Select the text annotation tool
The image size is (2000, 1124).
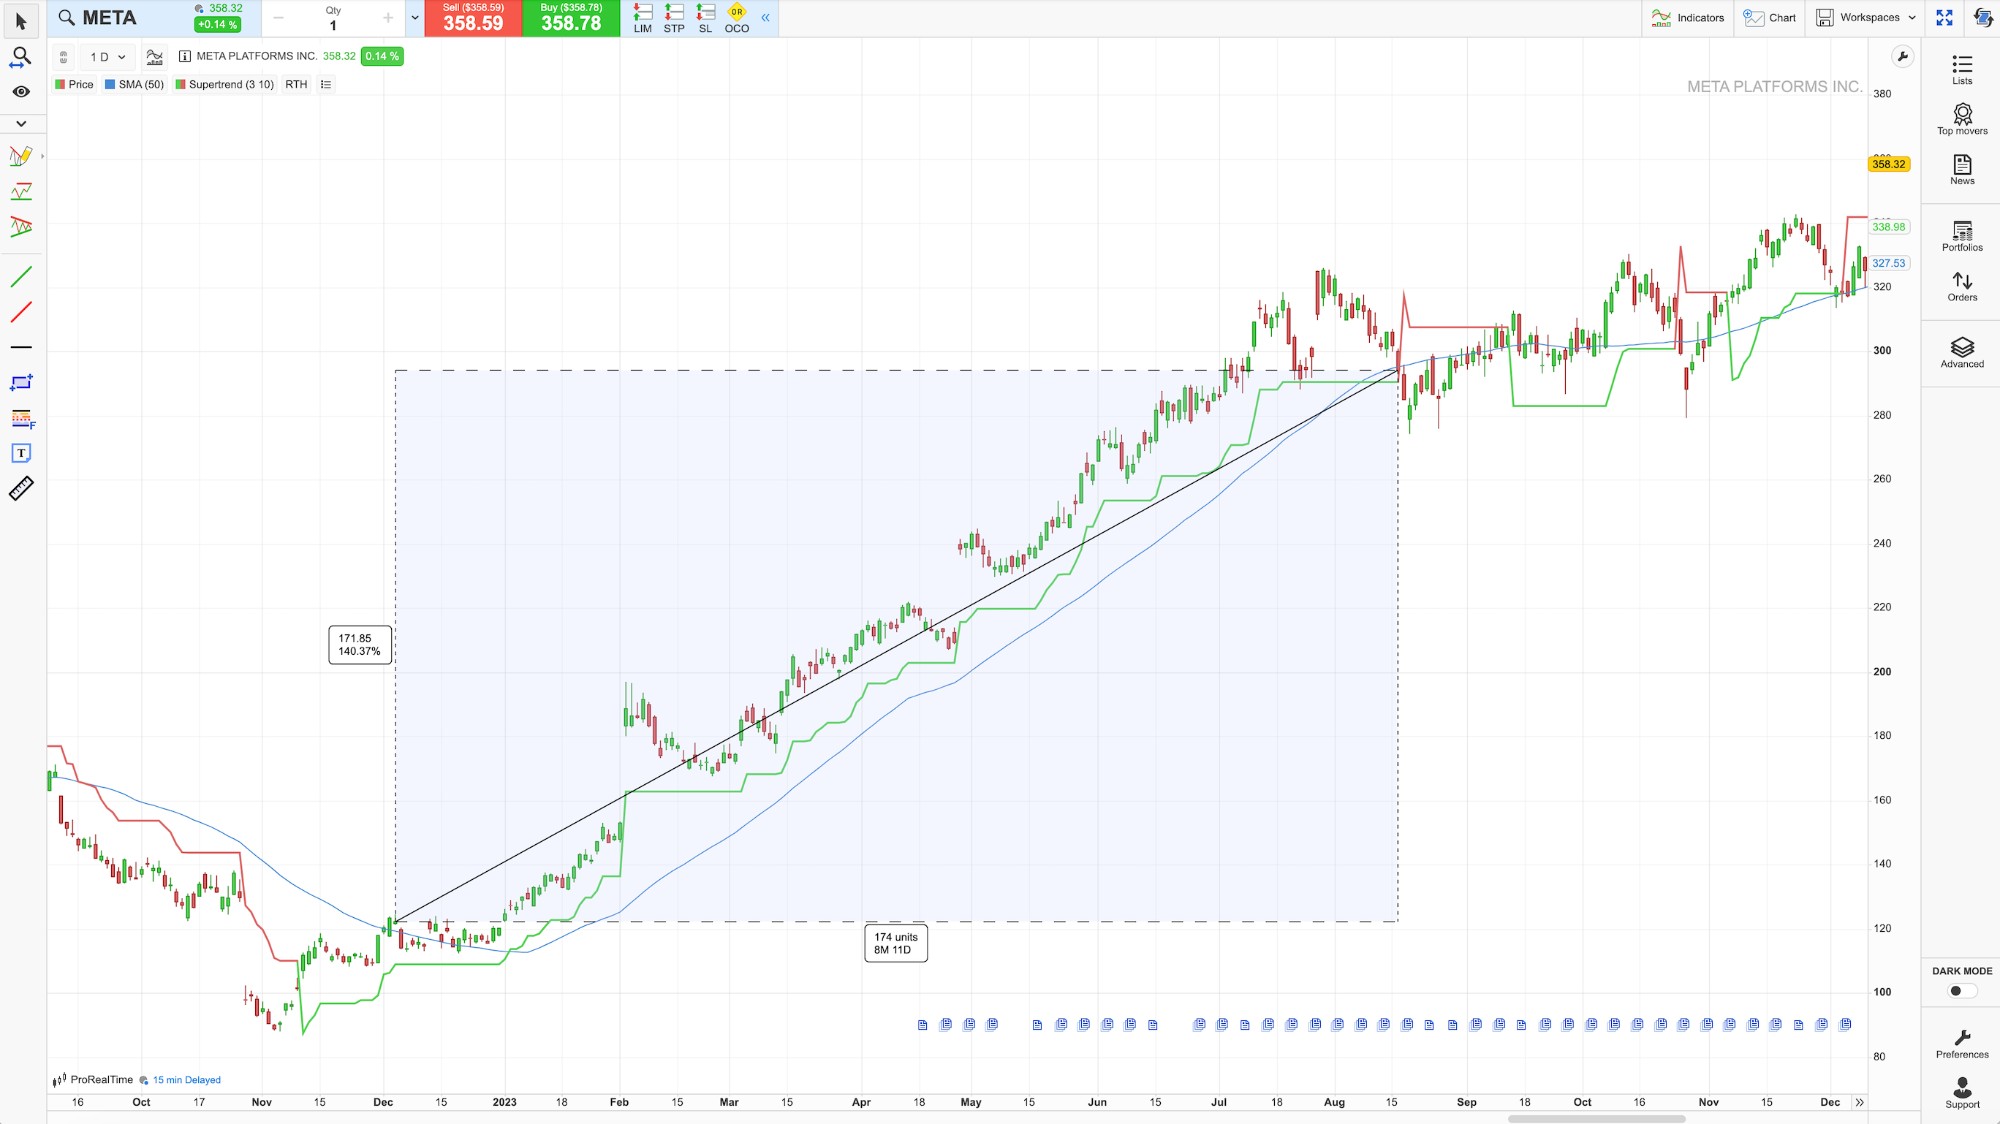coord(21,453)
